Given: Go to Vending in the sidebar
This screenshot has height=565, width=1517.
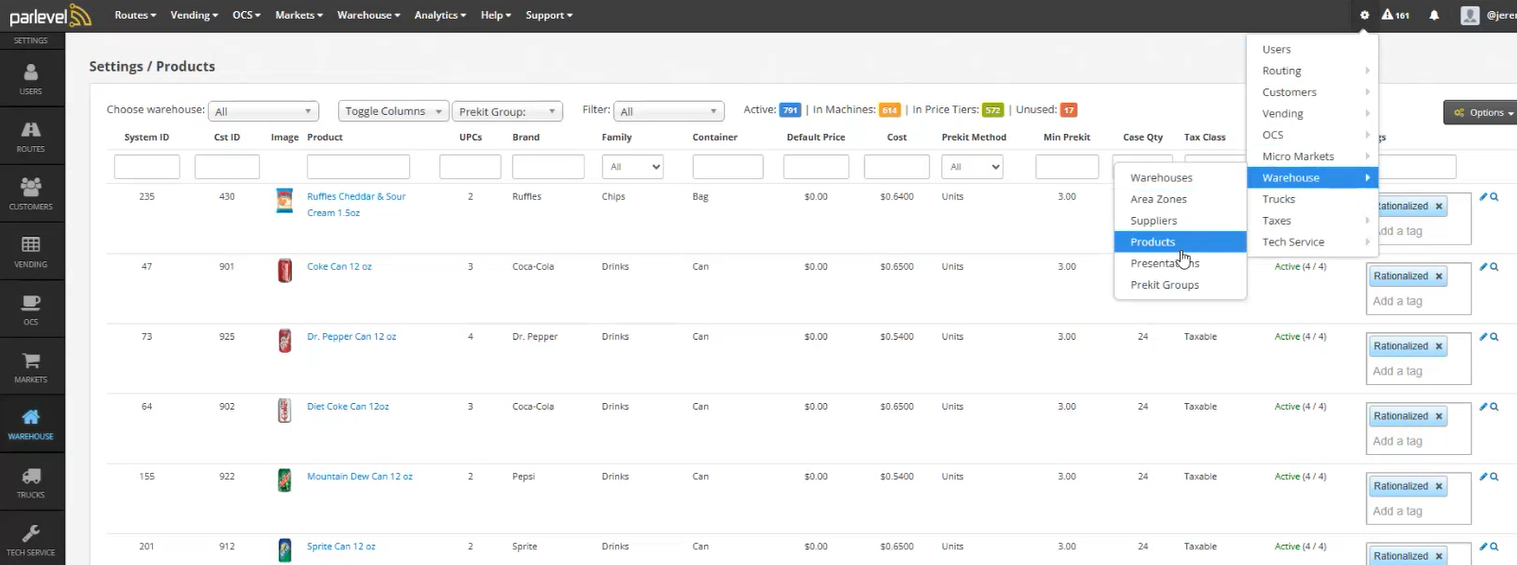Looking at the screenshot, I should [x=31, y=252].
